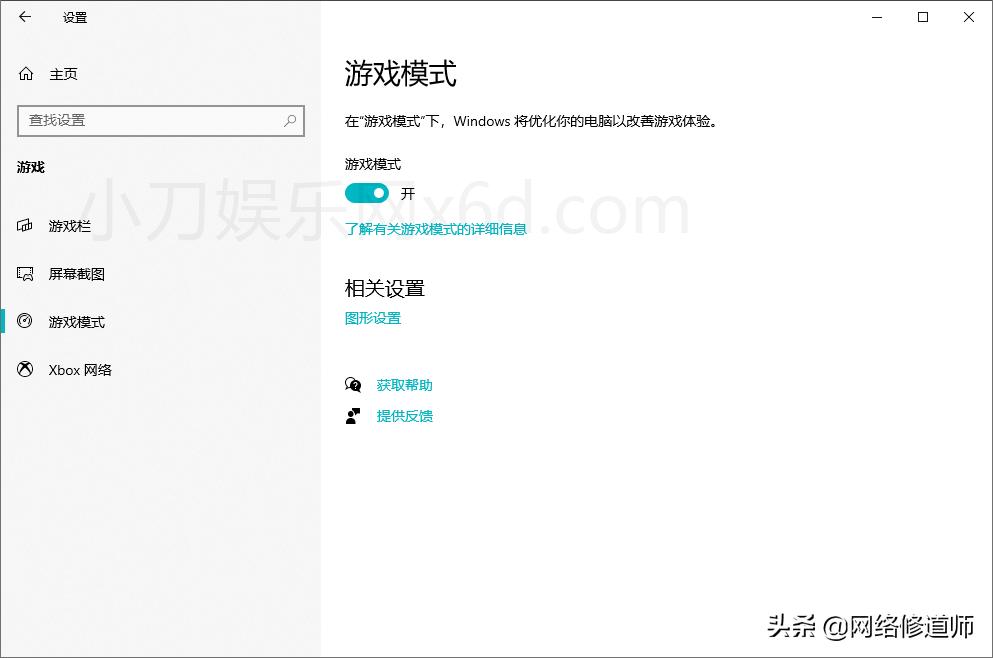993x658 pixels.
Task: Click the 获取帮助 text link
Action: [x=405, y=384]
